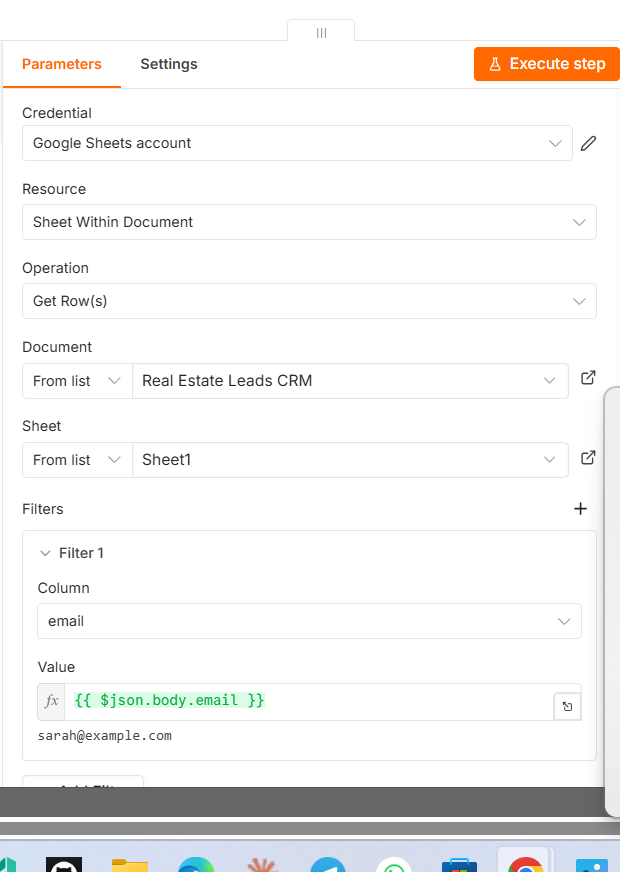Change Sheet mode From list dropdown
The width and height of the screenshot is (620, 872).
click(x=77, y=460)
